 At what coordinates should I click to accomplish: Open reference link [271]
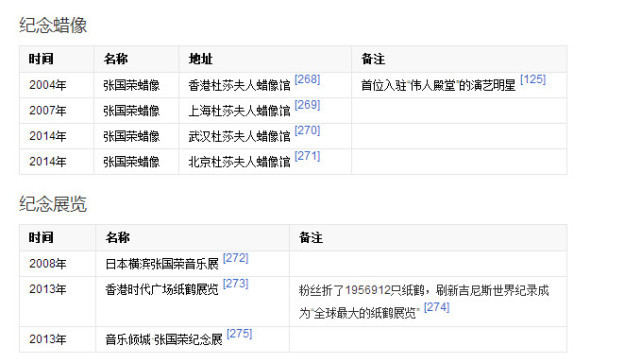click(x=307, y=156)
